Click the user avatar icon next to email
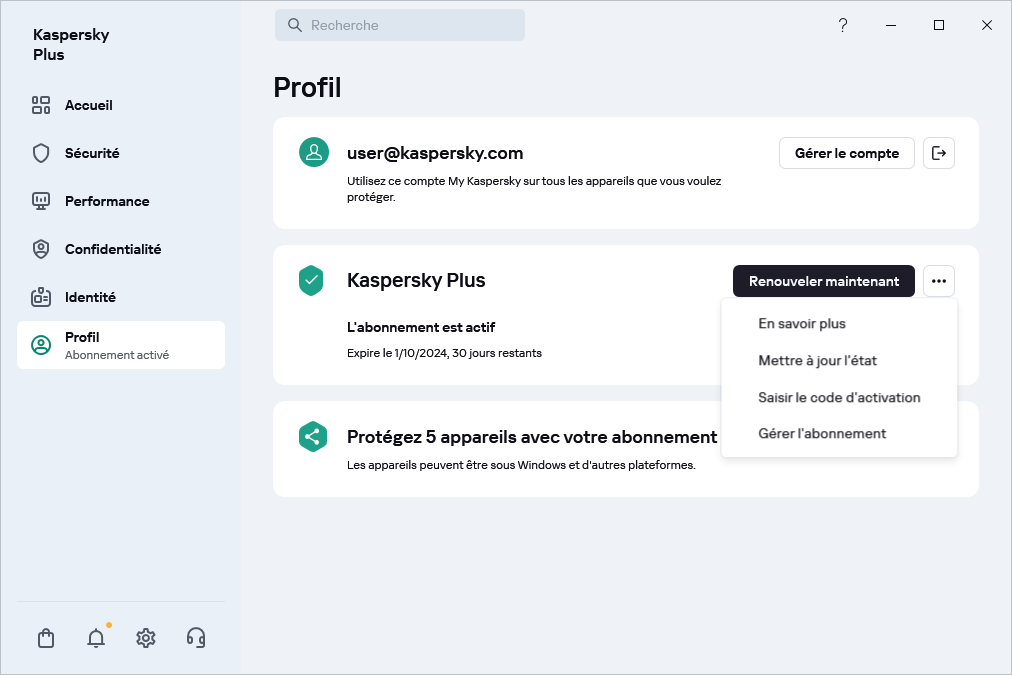The image size is (1012, 675). [x=314, y=152]
